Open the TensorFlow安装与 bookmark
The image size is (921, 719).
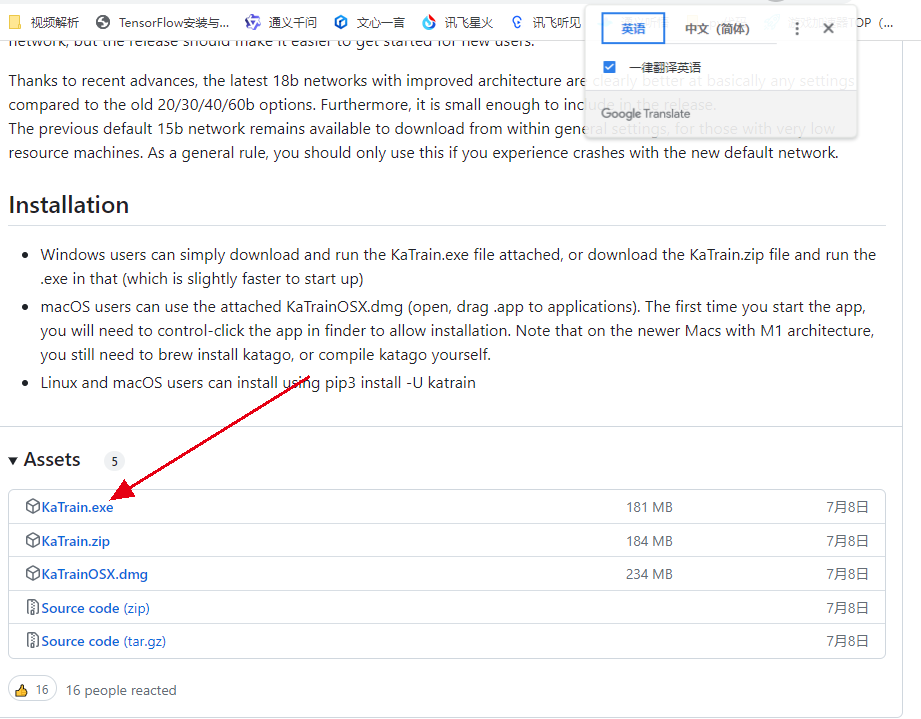click(x=162, y=22)
